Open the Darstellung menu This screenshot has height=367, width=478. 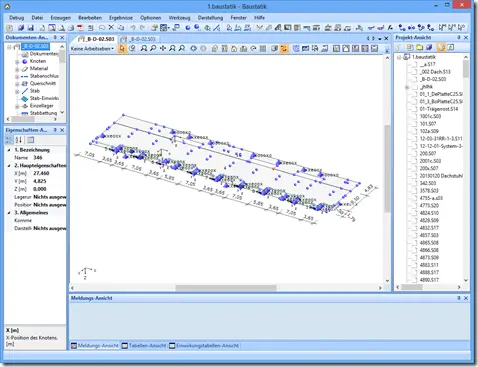tap(210, 18)
